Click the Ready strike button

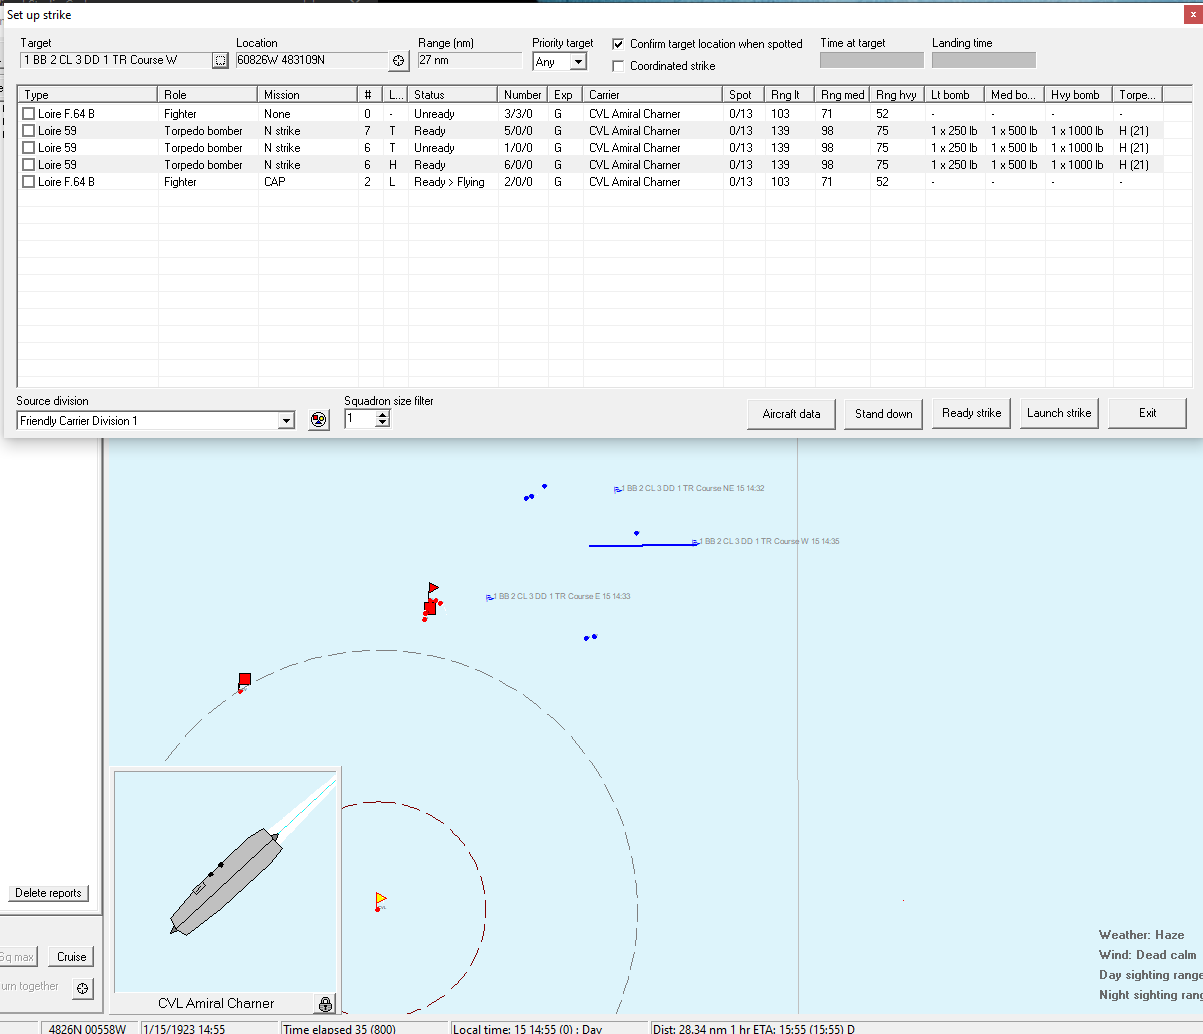(972, 413)
